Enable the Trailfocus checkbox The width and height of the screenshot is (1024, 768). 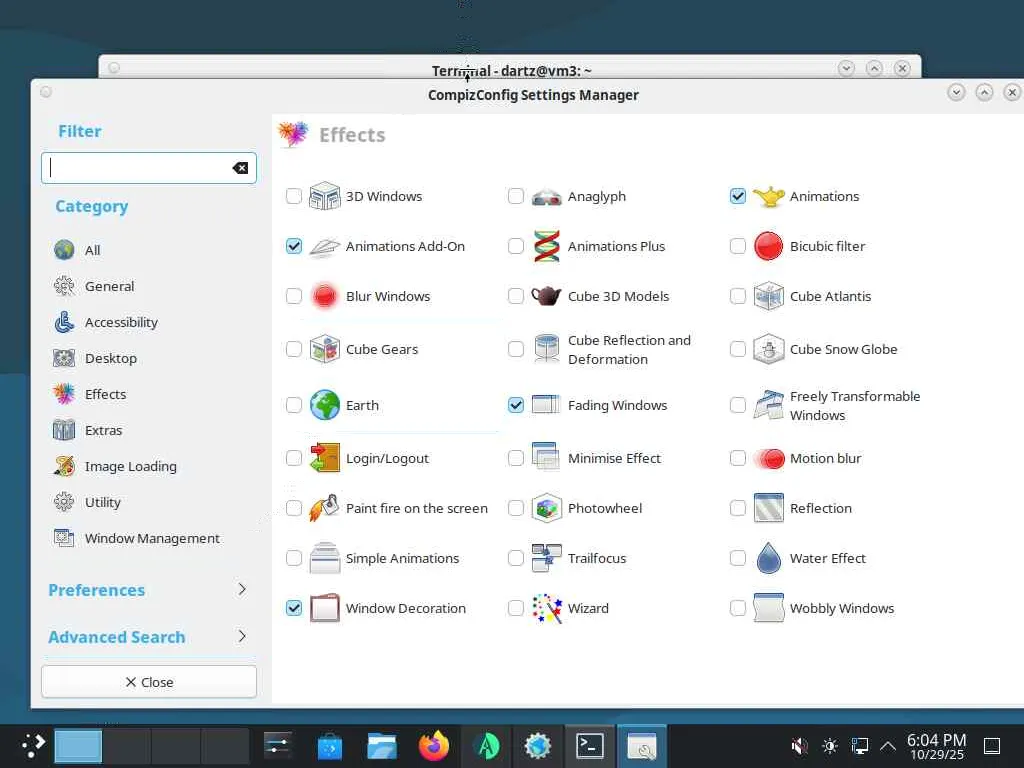coord(516,558)
